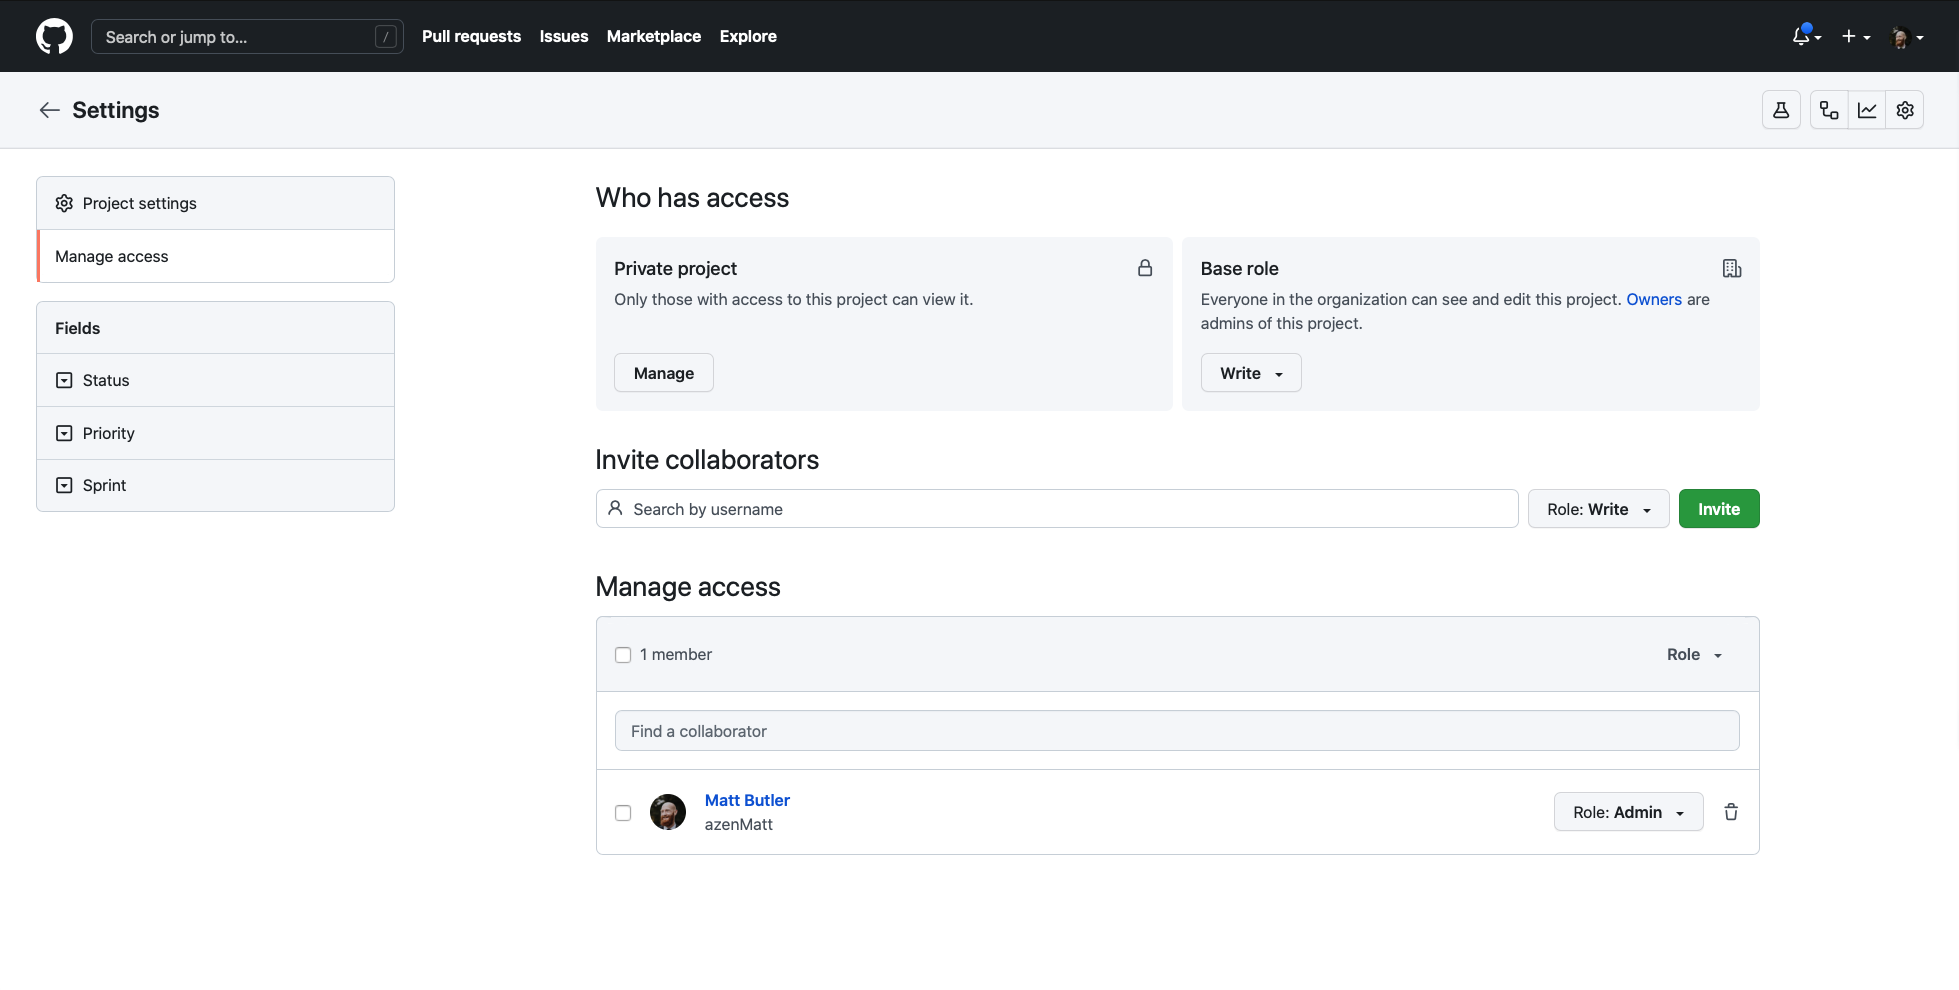1959x990 pixels.
Task: Open GitHub home via Octocat logo
Action: coord(54,36)
